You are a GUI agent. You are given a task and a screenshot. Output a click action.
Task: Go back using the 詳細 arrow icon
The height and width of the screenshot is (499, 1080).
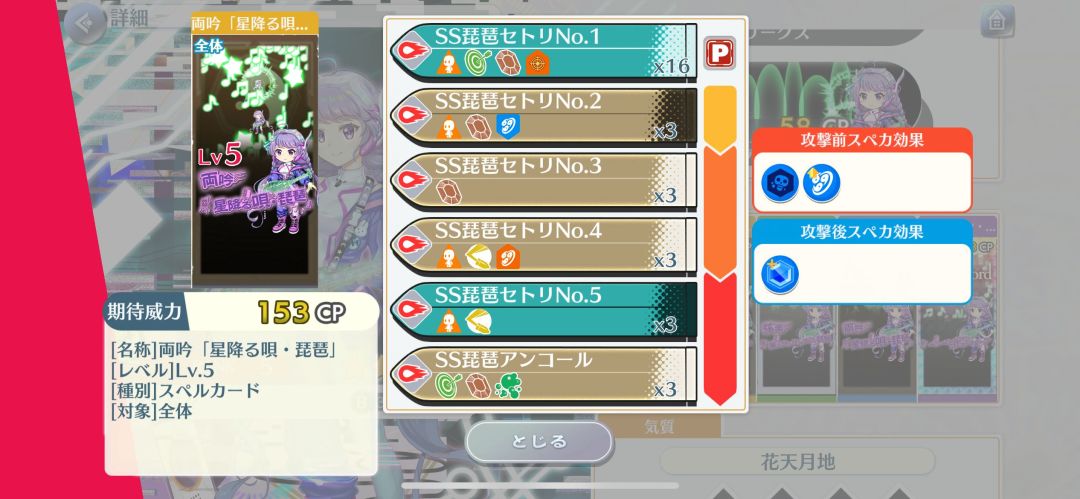point(85,23)
